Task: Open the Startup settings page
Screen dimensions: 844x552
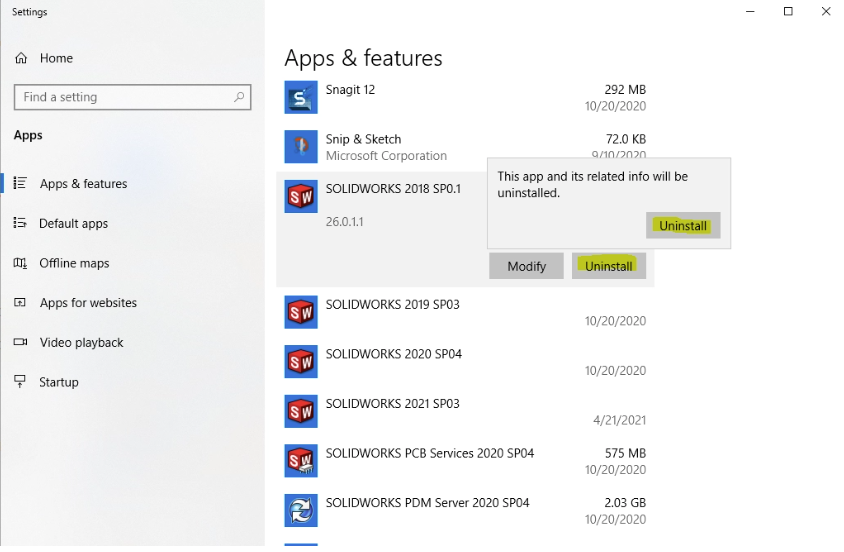Action: coord(58,382)
